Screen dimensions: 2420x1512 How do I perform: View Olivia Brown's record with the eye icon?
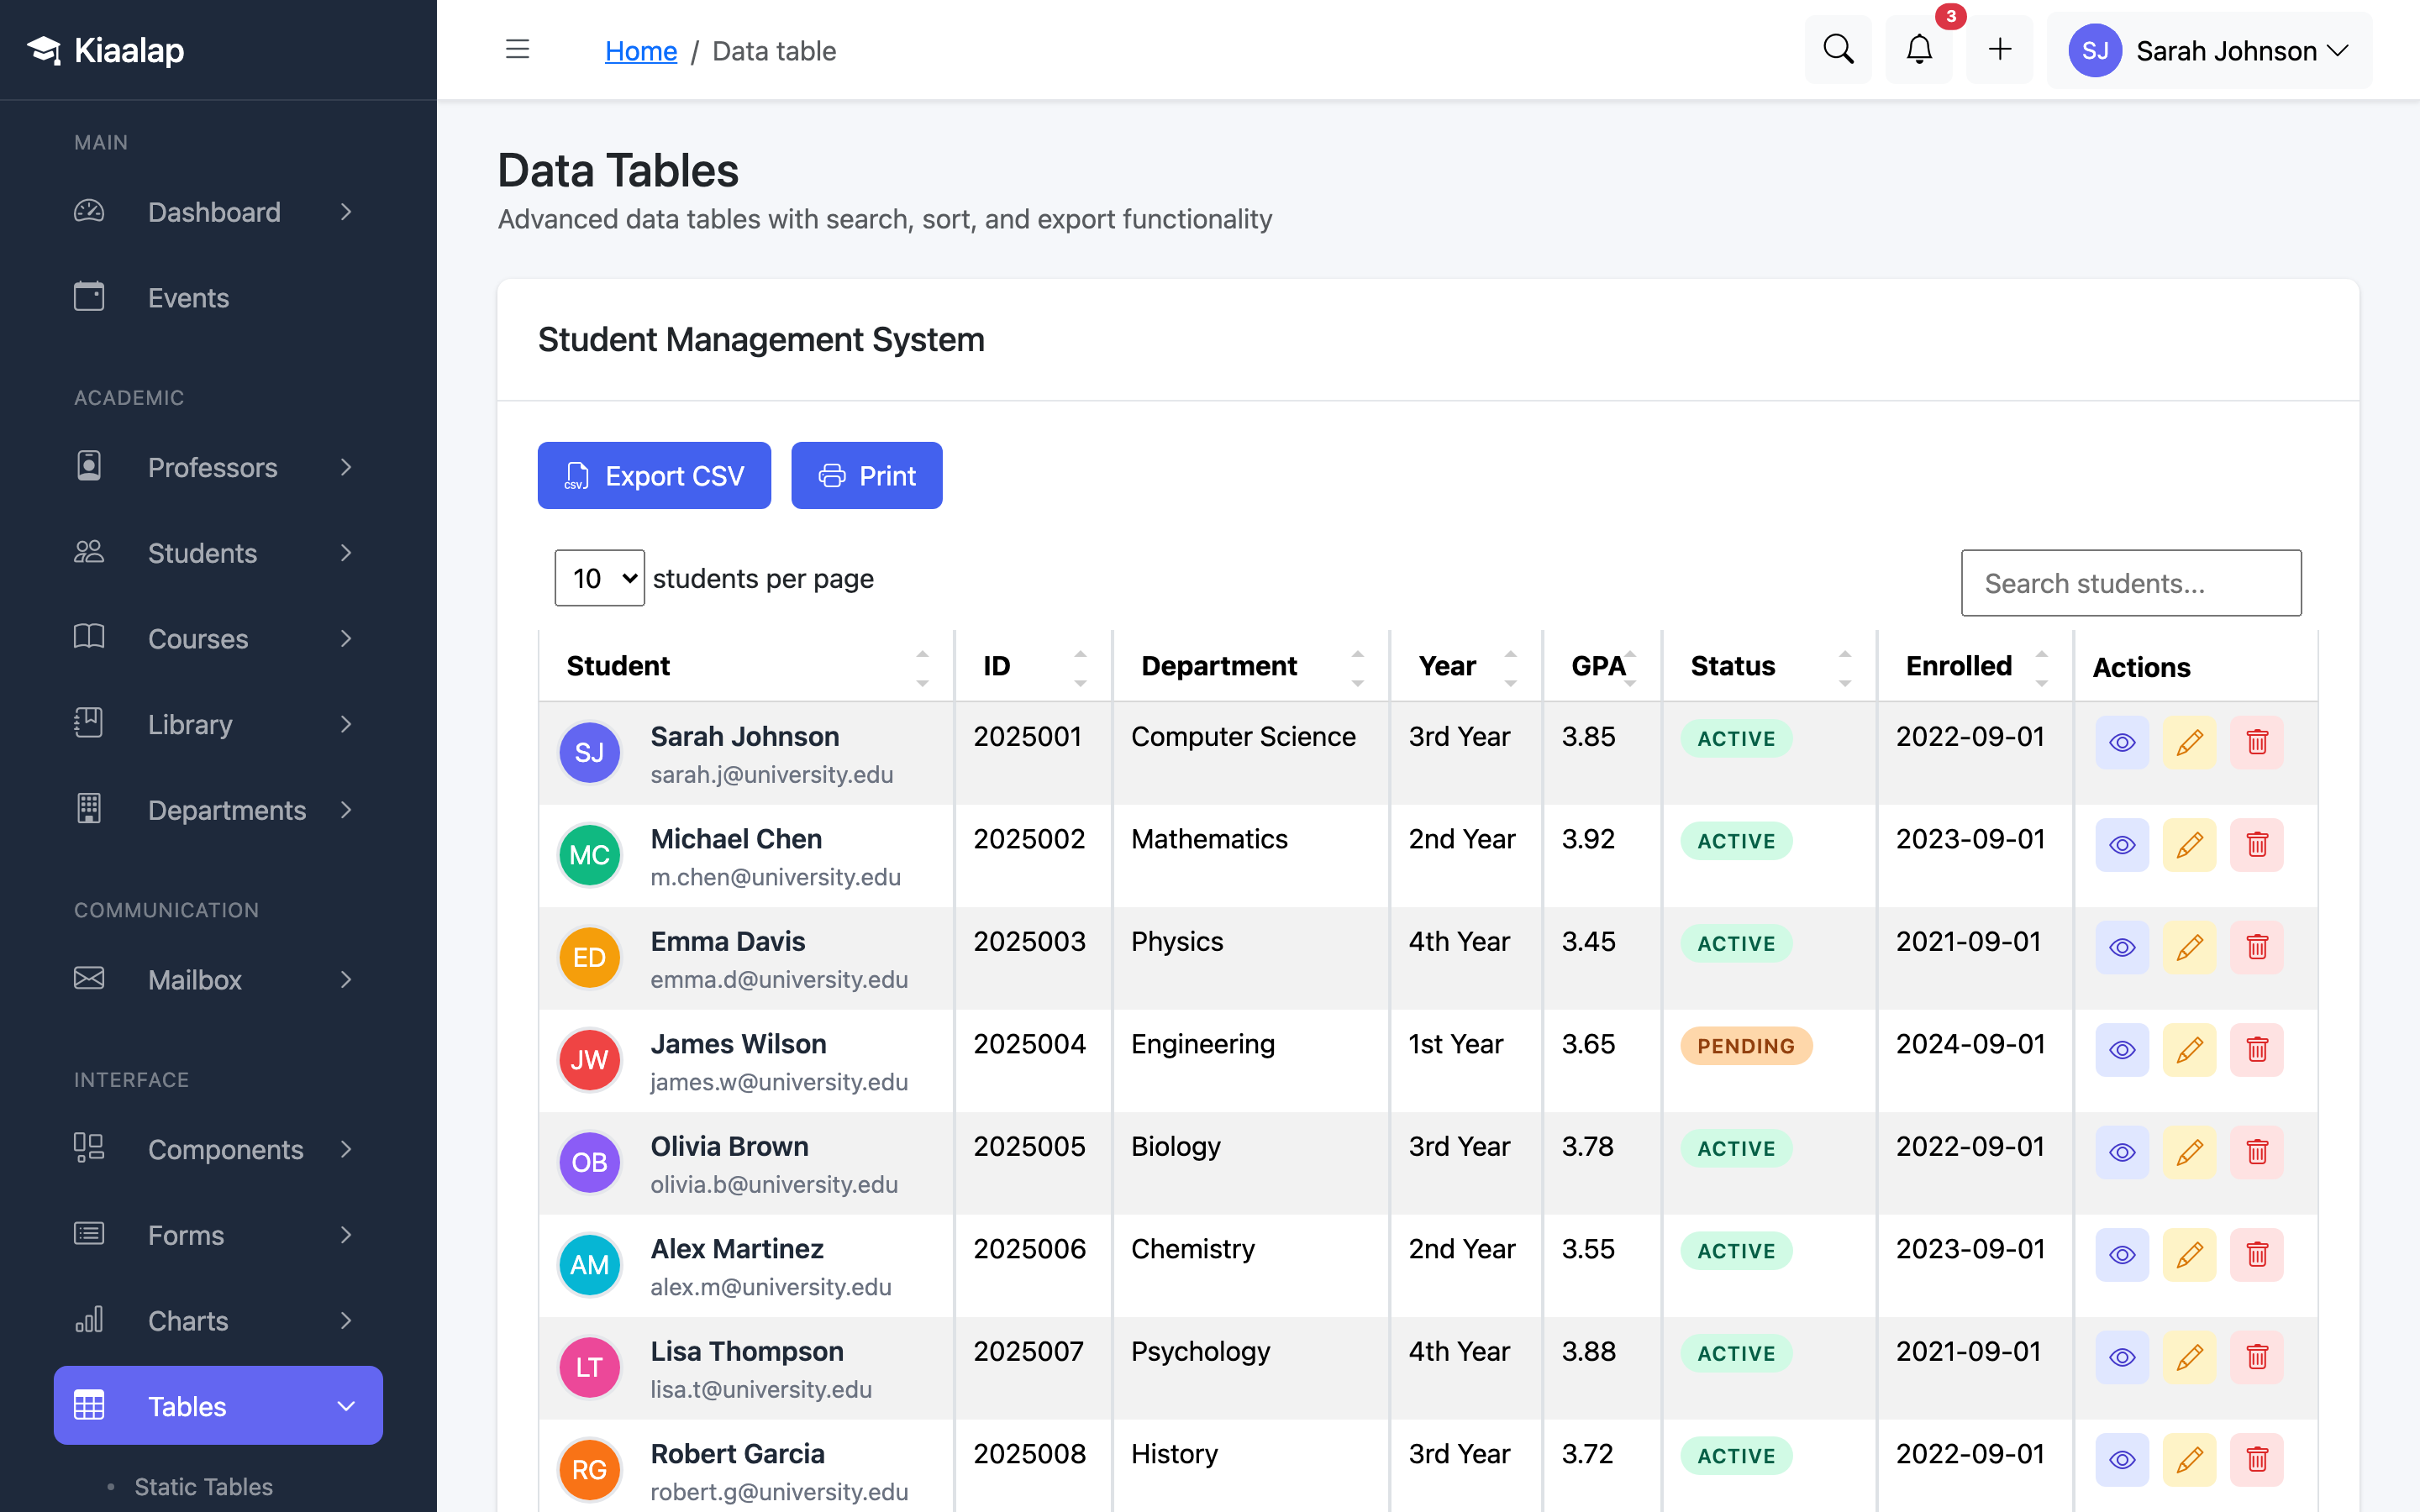pyautogui.click(x=2122, y=1152)
